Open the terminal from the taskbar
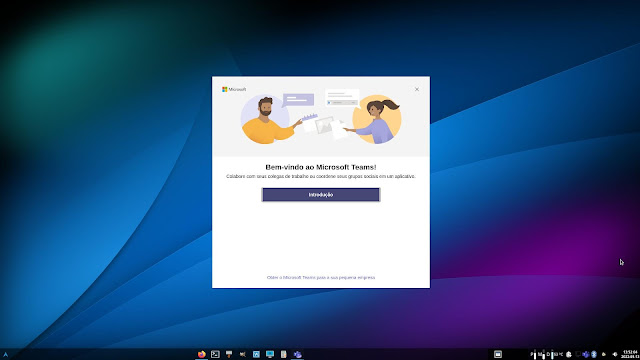The image size is (640, 360). 215,354
